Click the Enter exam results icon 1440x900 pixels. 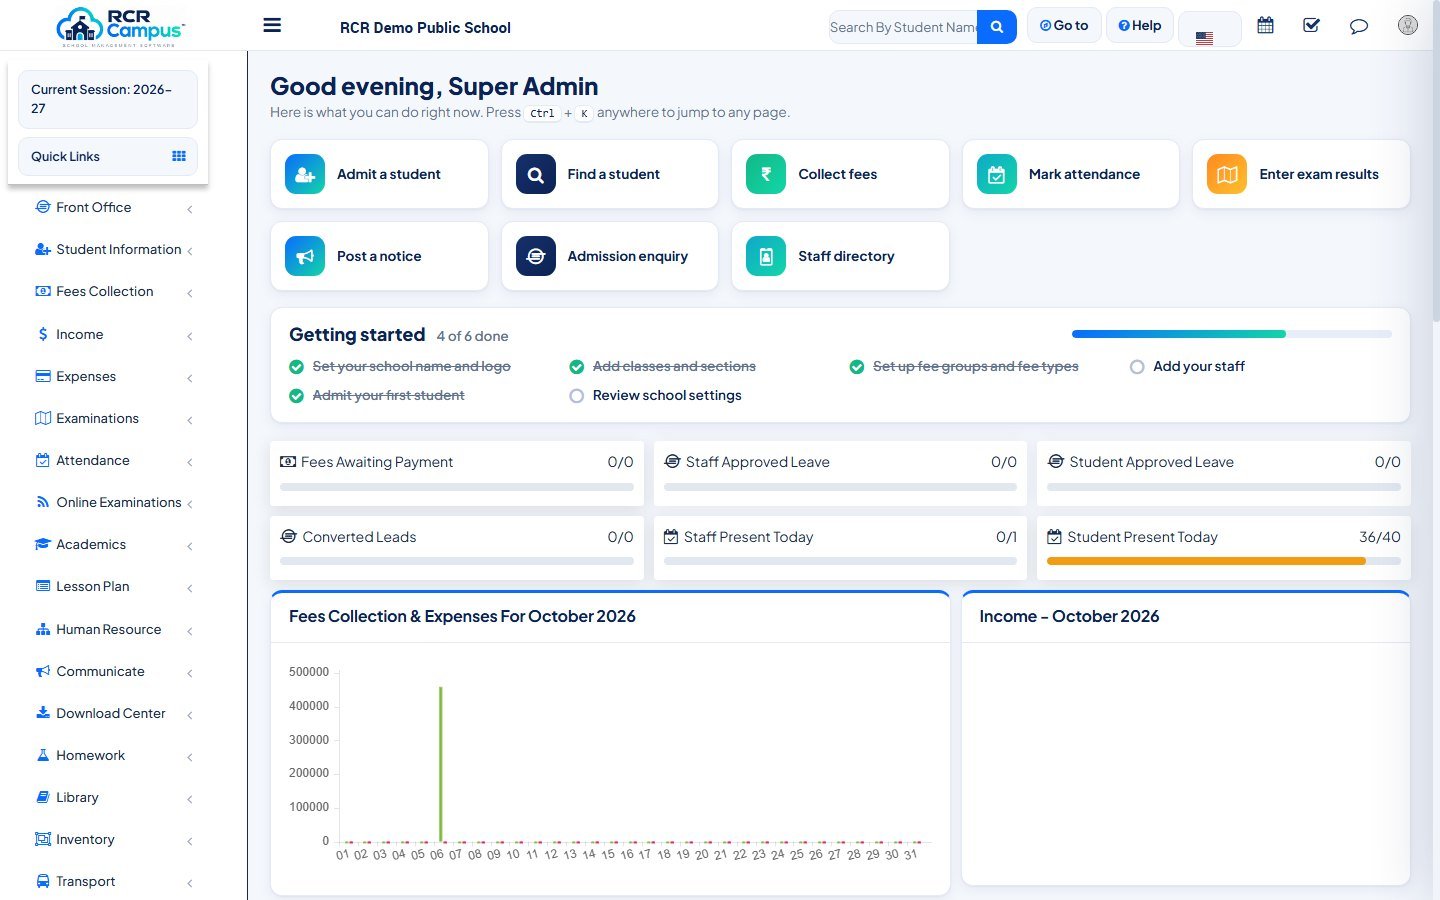click(x=1227, y=174)
